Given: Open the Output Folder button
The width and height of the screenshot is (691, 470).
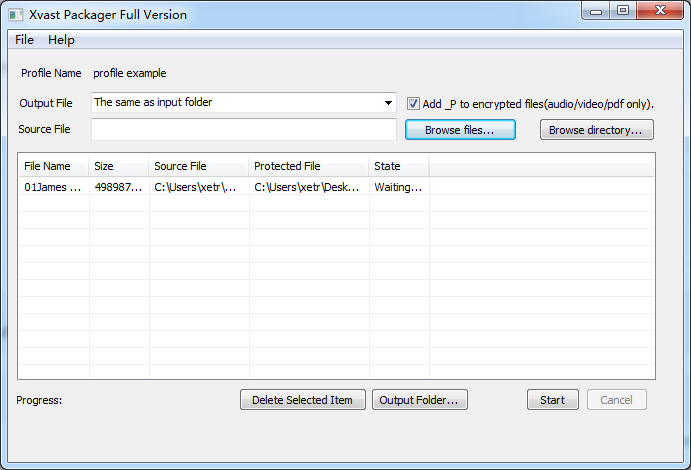Looking at the screenshot, I should pos(420,400).
